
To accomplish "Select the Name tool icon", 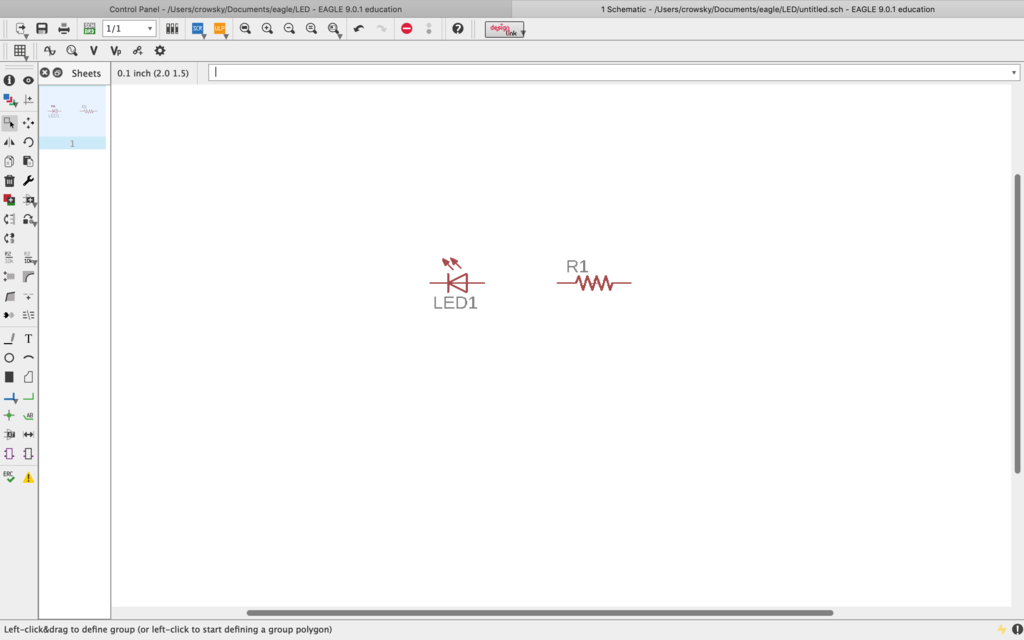I will (x=9, y=257).
